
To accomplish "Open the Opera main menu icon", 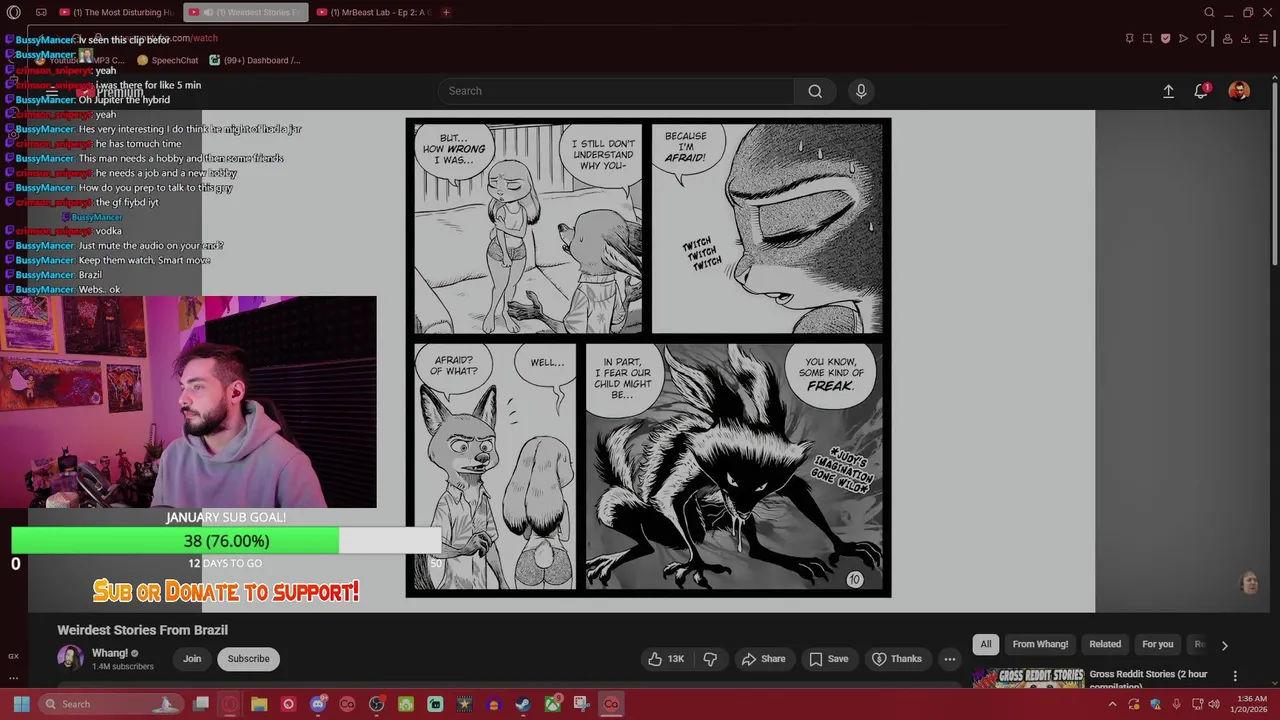I will coord(13,12).
